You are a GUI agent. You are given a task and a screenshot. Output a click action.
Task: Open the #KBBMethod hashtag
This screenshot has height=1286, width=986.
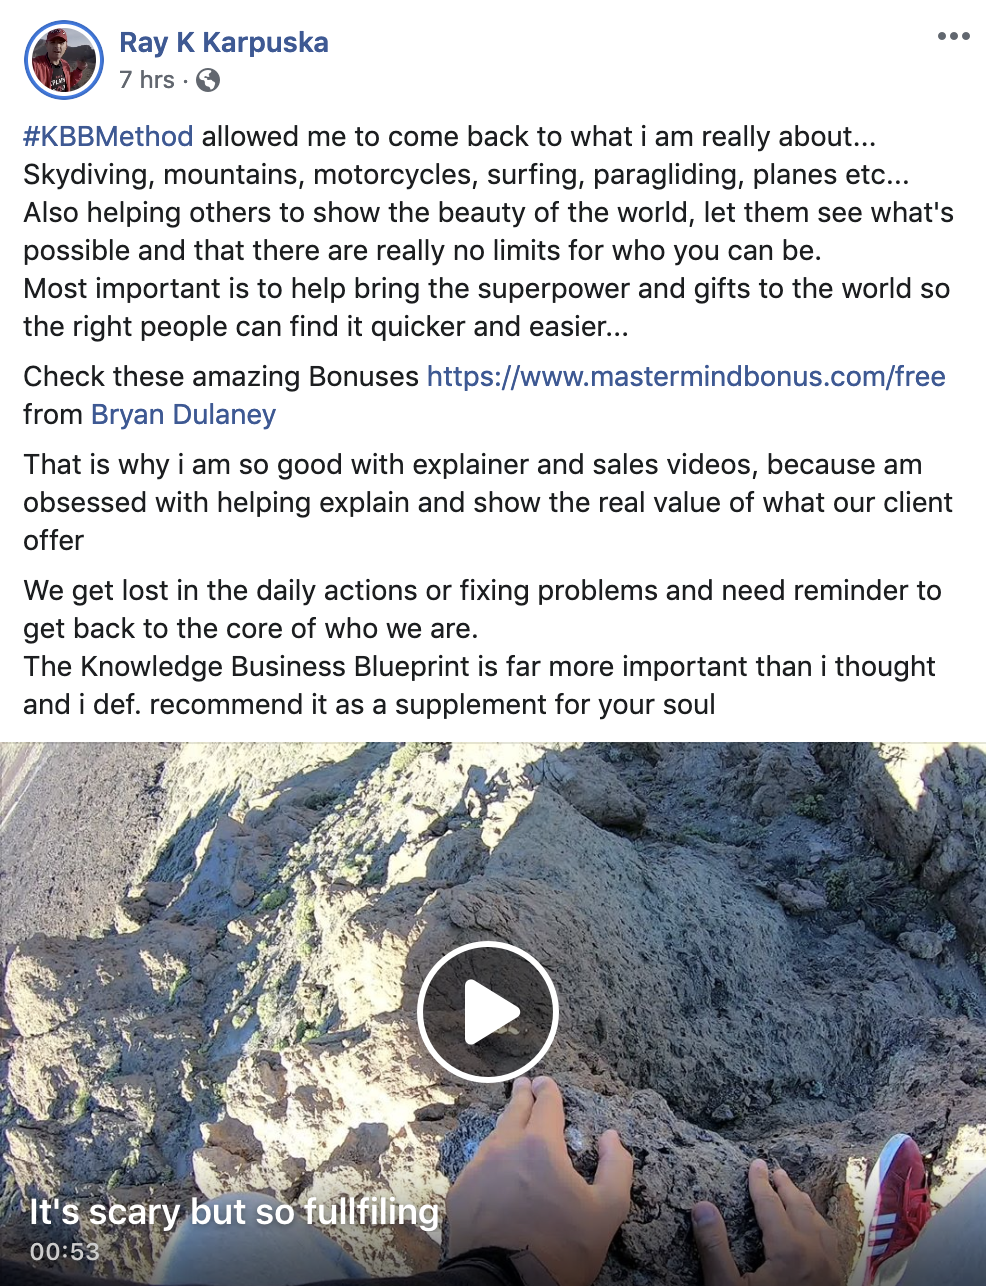coord(108,137)
